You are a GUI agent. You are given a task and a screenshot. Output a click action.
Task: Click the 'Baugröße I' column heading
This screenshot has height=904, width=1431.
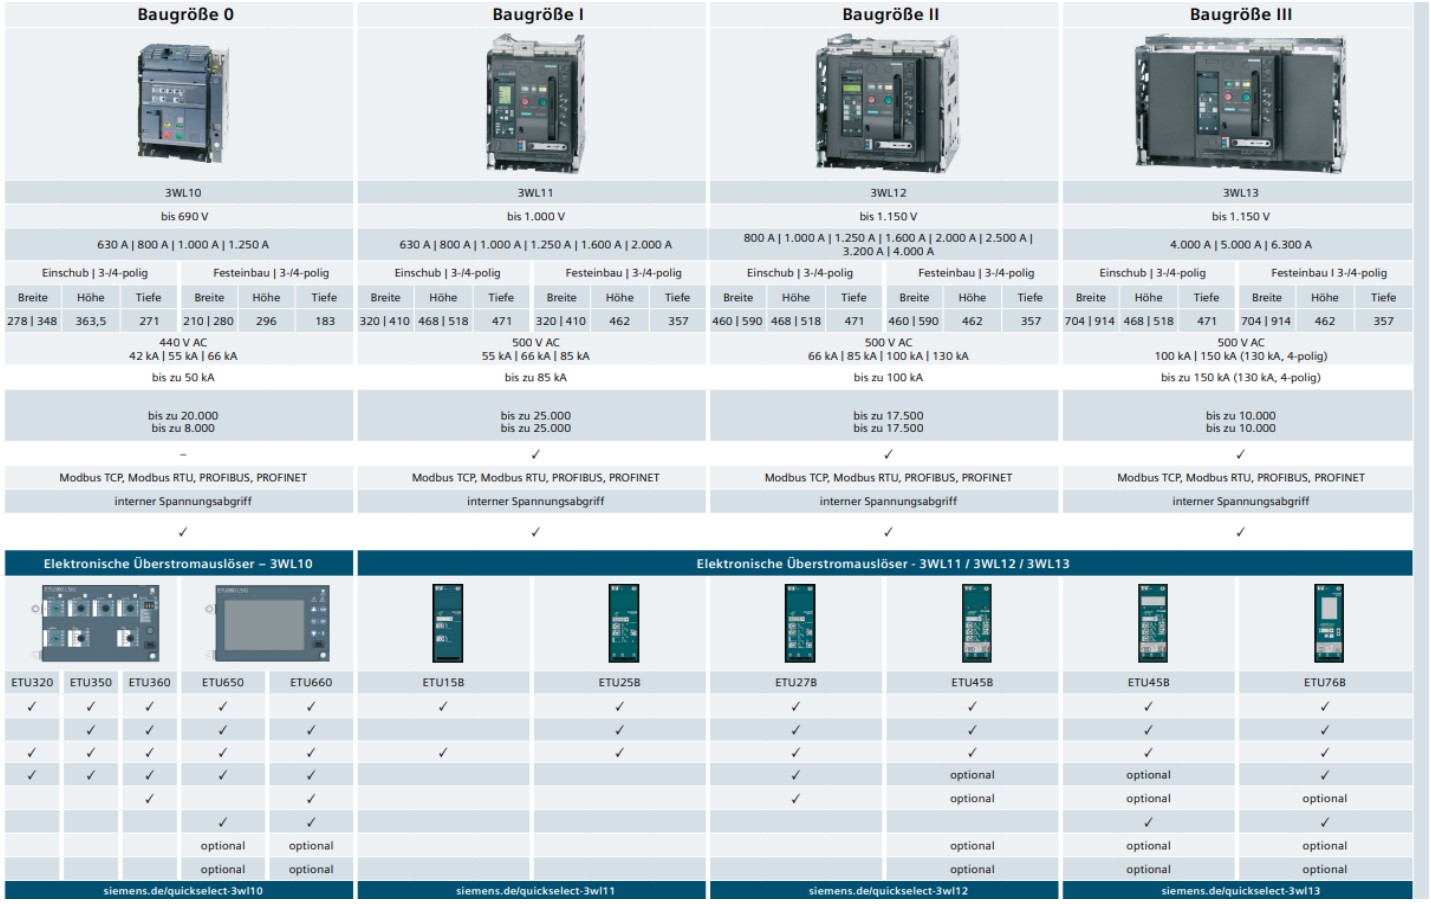click(x=538, y=15)
